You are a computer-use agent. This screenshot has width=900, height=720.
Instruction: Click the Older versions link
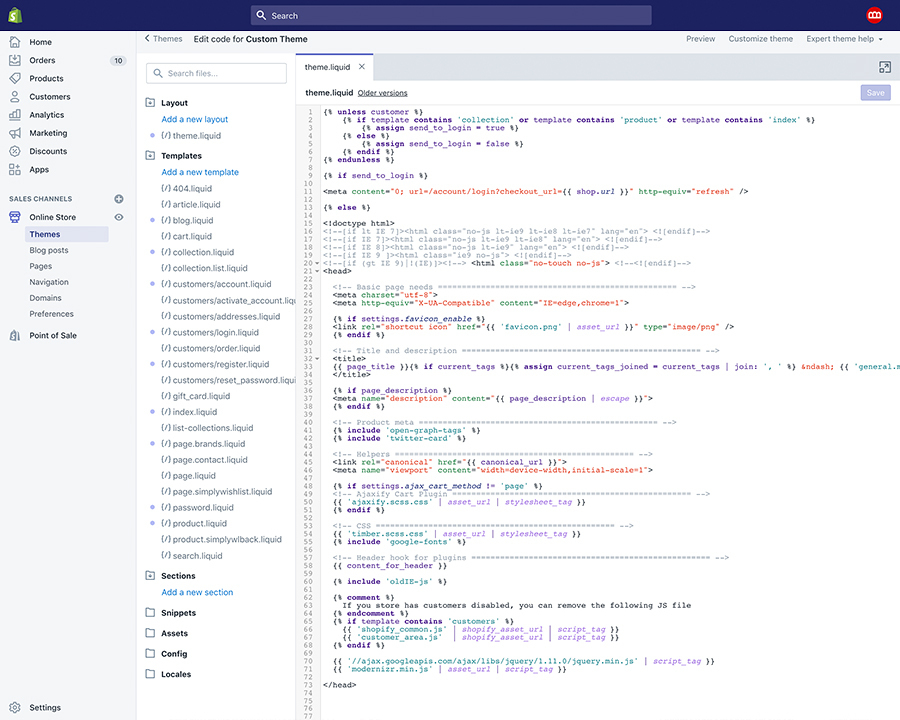click(x=382, y=93)
